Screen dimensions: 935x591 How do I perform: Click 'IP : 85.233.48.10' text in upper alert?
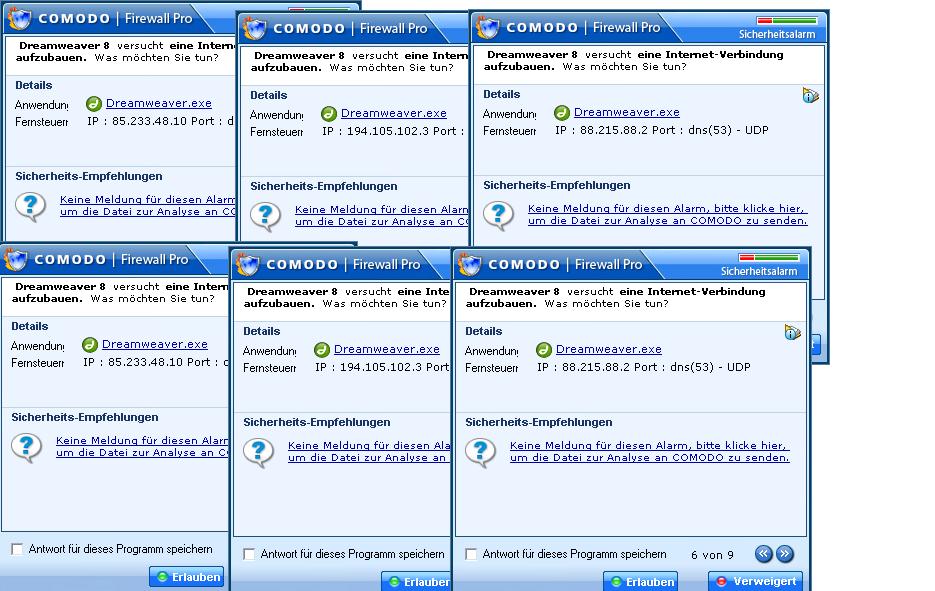(137, 122)
